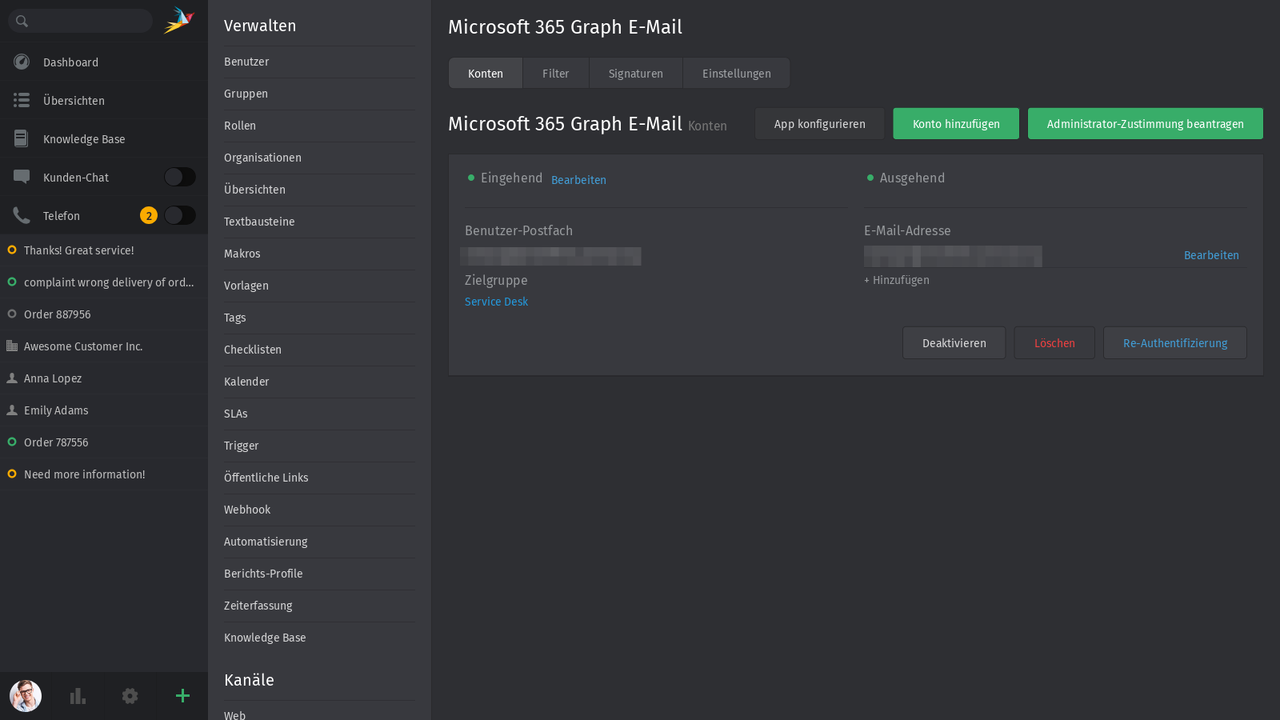
Task: Create a new ticket with the green plus
Action: pos(182,696)
